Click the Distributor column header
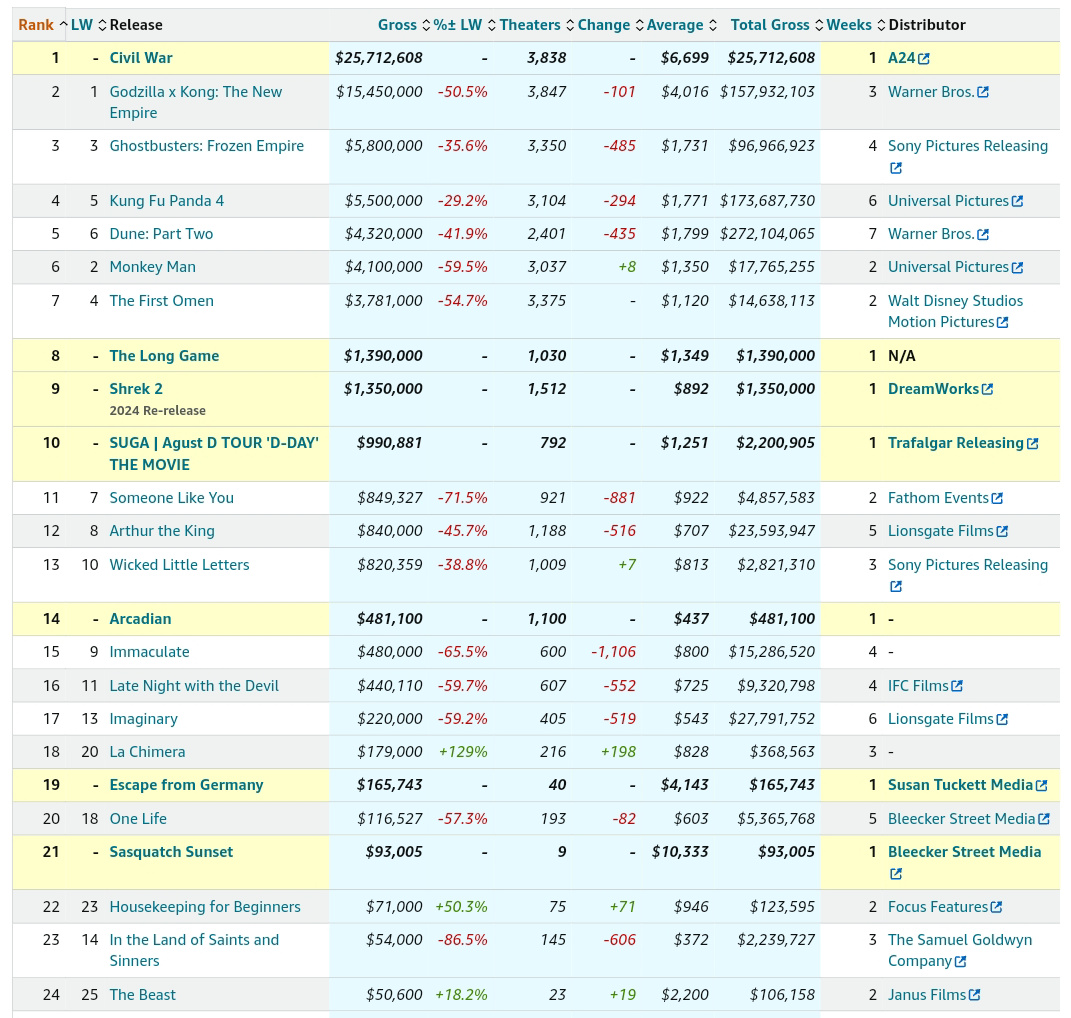1071x1018 pixels. pyautogui.click(x=927, y=25)
